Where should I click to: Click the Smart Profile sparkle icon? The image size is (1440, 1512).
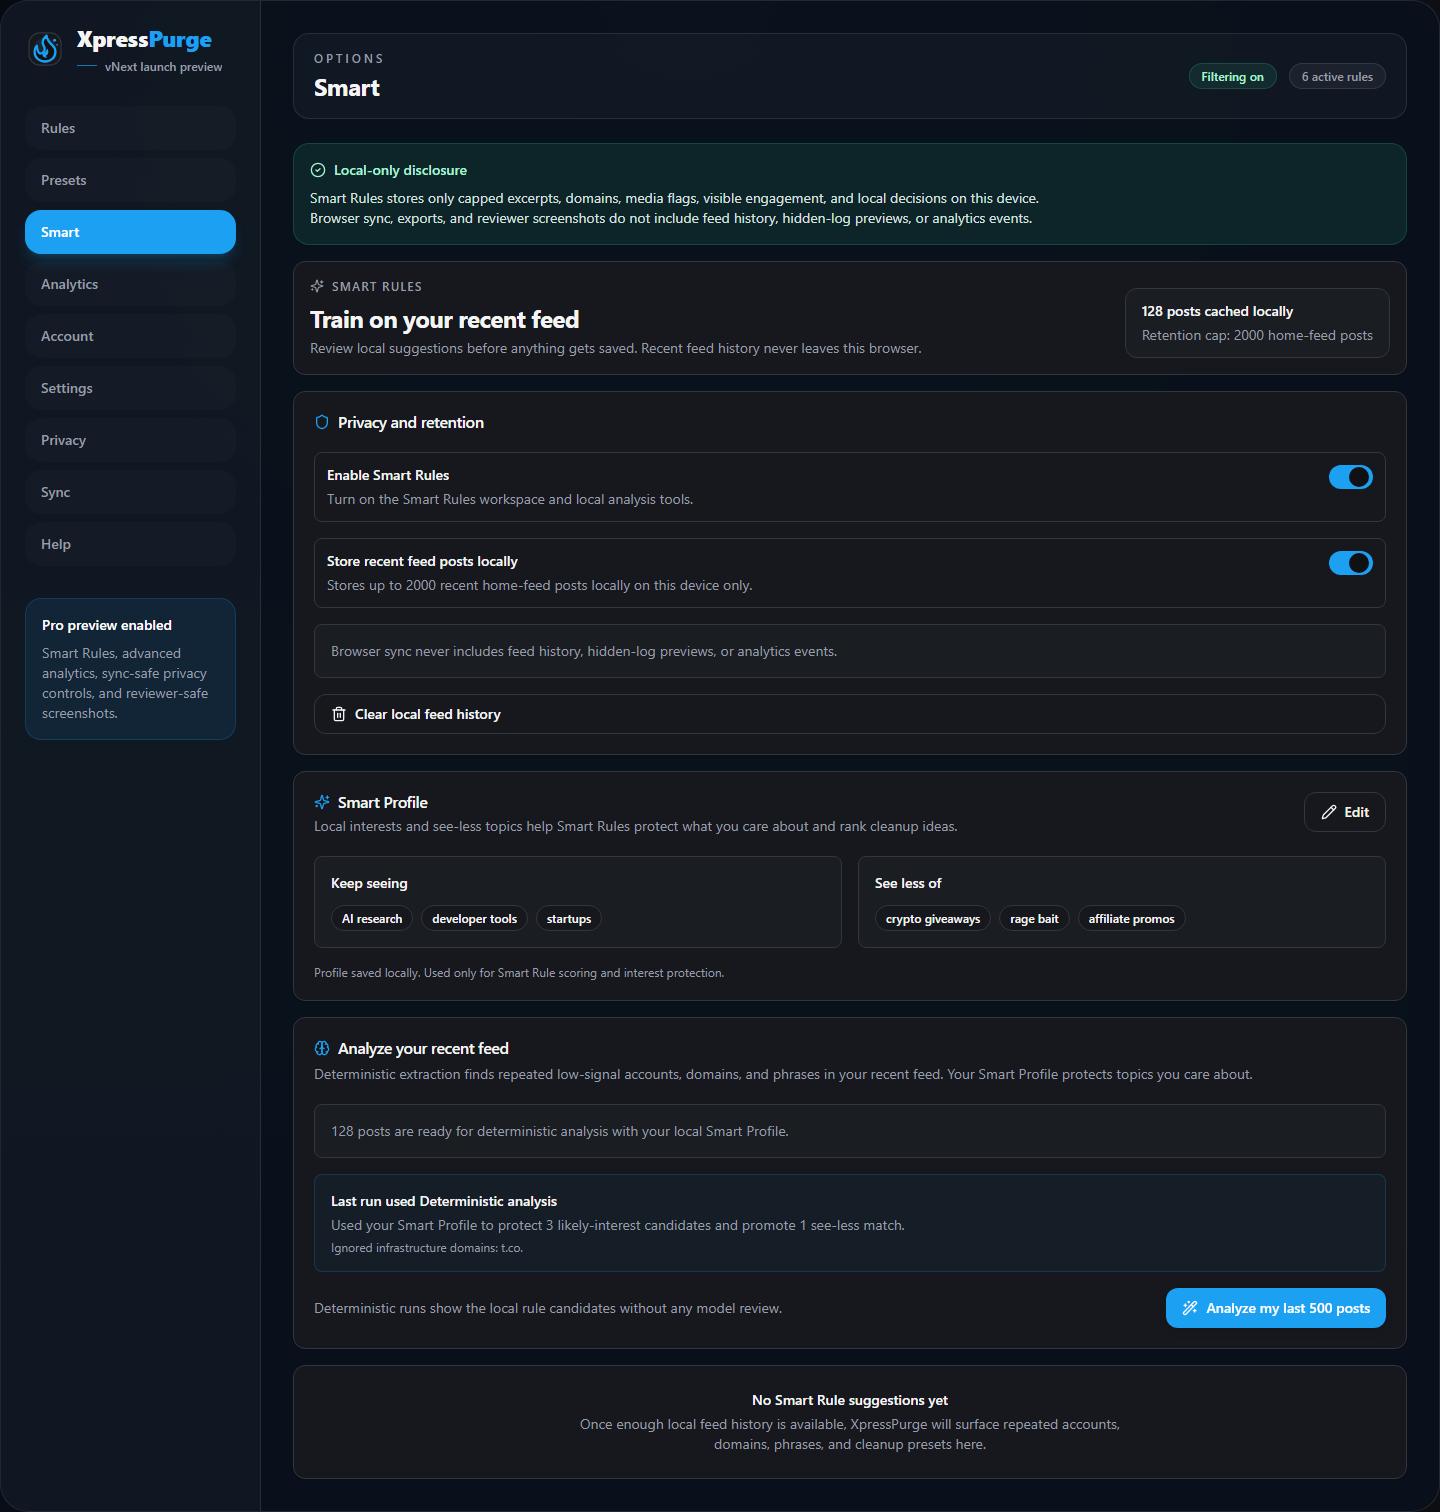322,802
